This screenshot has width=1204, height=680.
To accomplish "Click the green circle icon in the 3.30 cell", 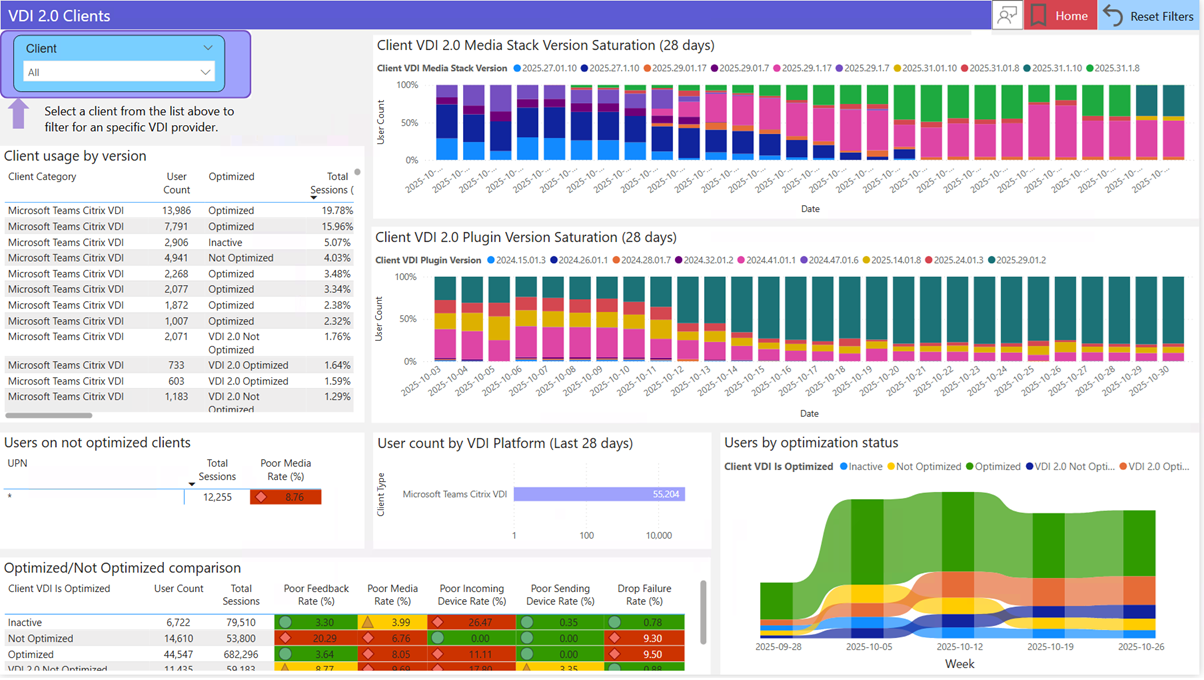I will pyautogui.click(x=286, y=622).
